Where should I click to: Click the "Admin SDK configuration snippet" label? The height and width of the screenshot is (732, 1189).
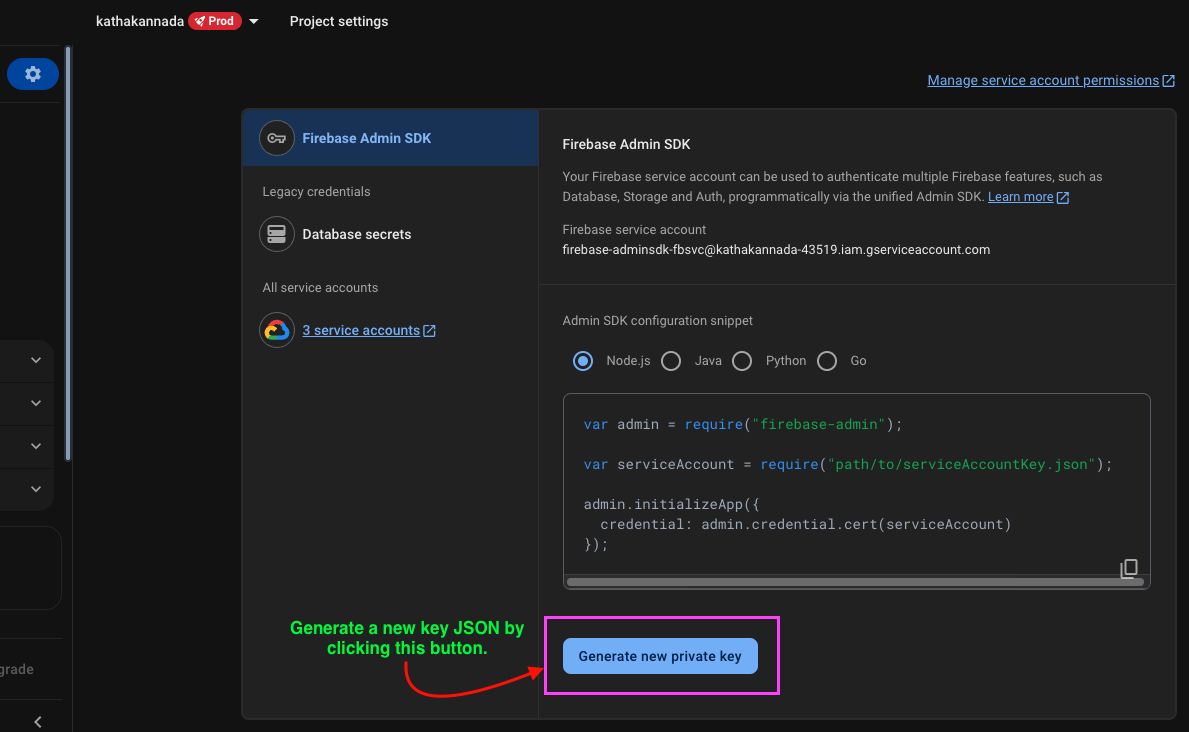657,321
